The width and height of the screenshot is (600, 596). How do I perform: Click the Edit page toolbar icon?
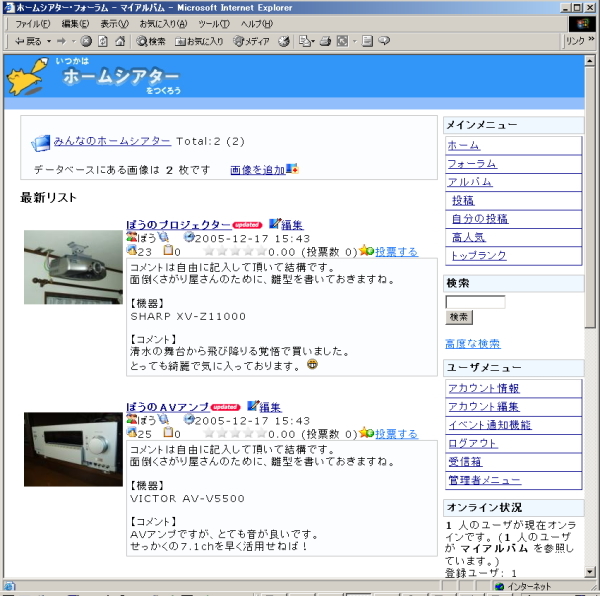[x=342, y=41]
